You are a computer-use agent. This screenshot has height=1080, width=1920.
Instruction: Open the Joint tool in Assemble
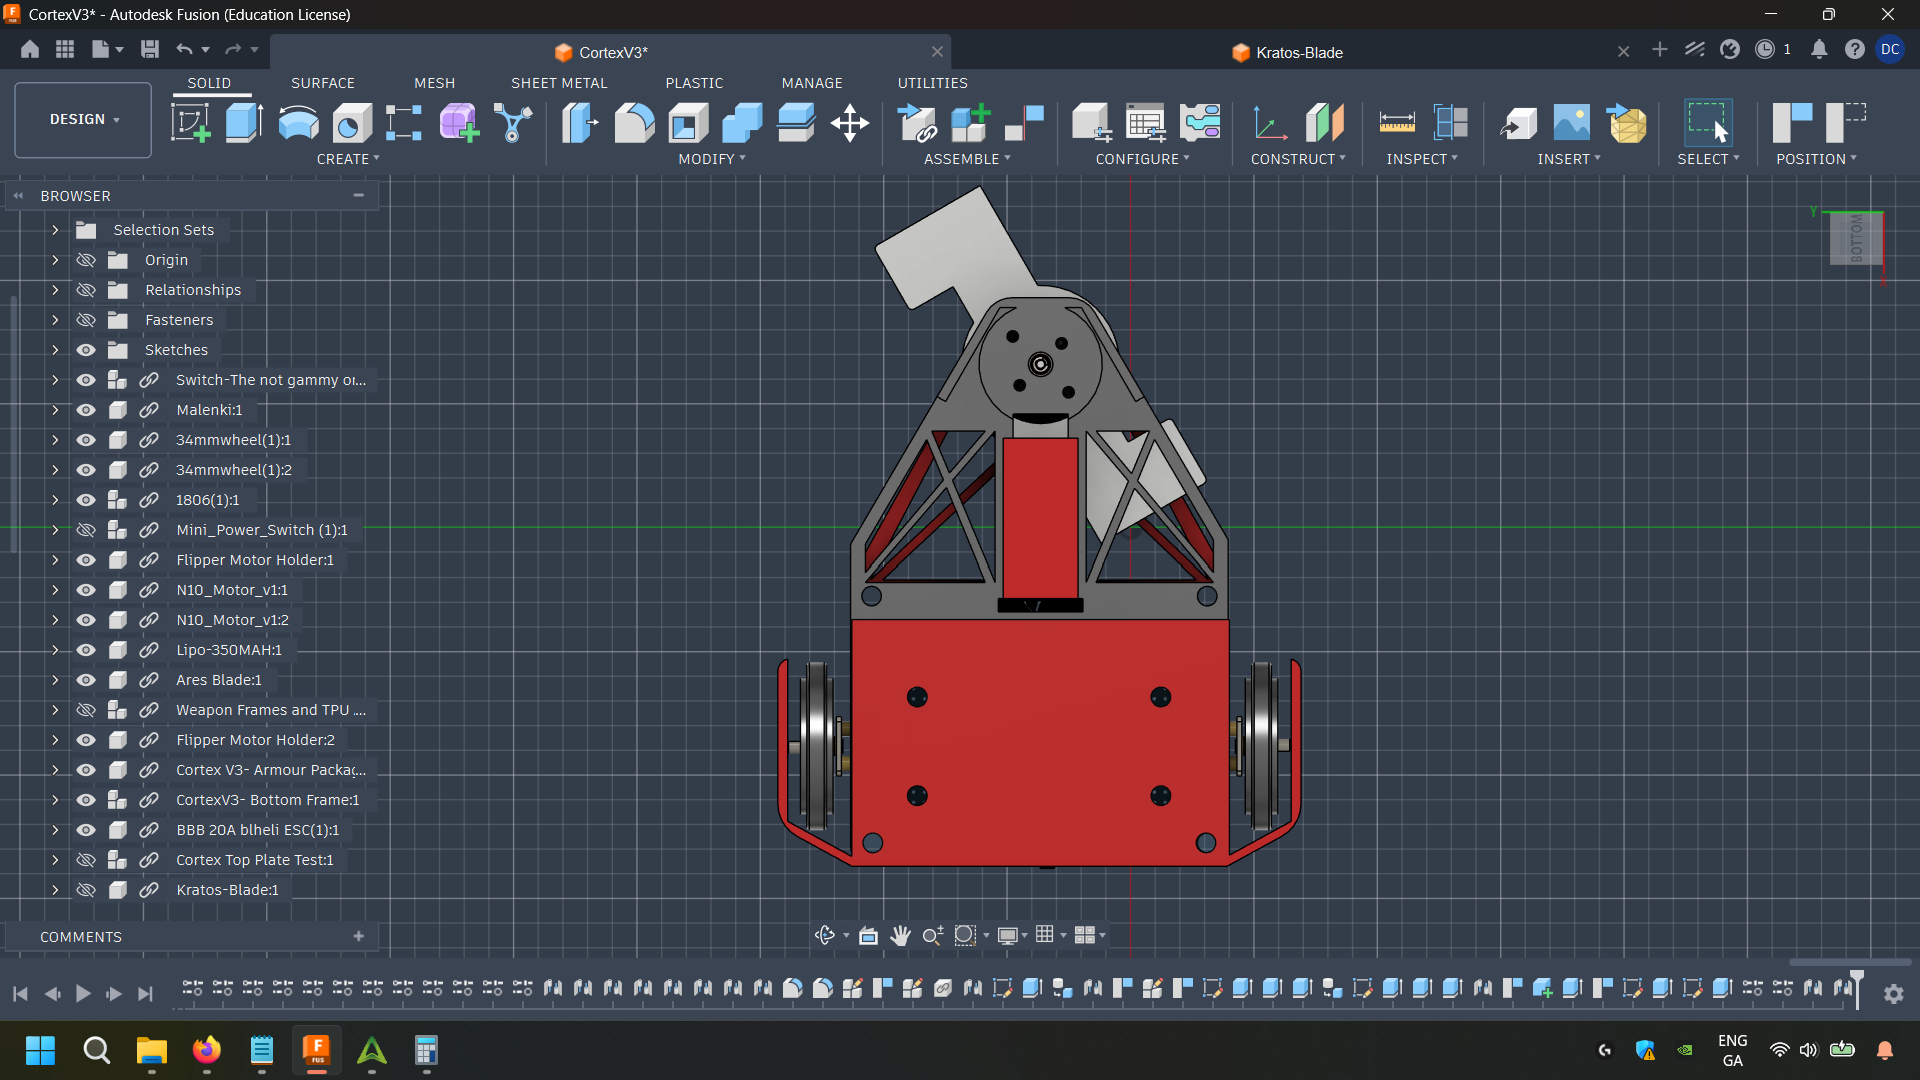point(1024,123)
